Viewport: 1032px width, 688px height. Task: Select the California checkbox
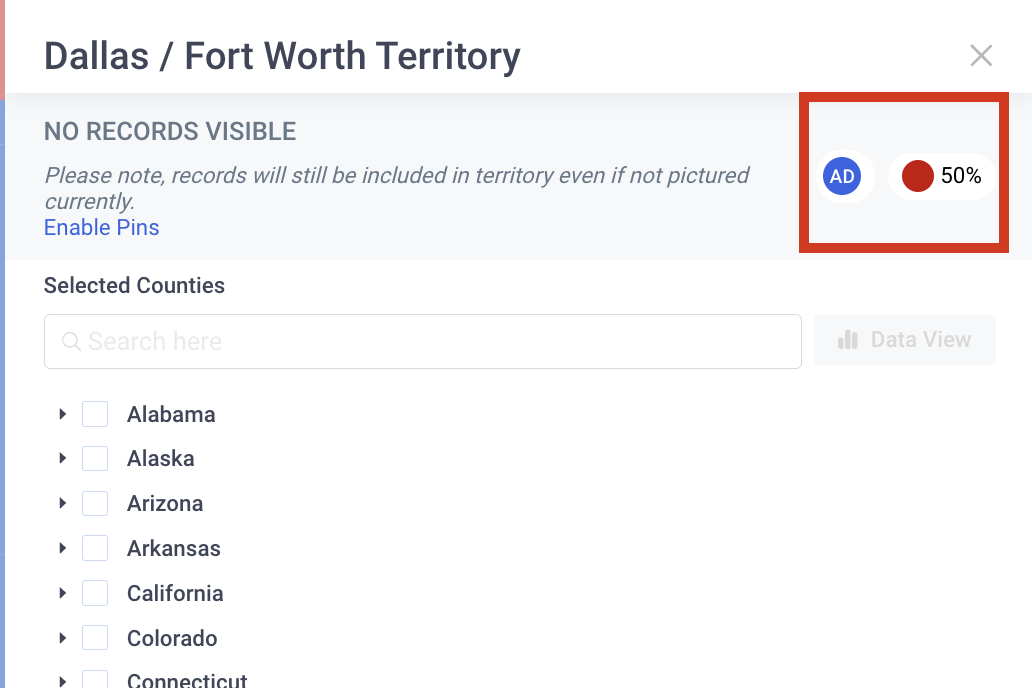click(x=95, y=593)
